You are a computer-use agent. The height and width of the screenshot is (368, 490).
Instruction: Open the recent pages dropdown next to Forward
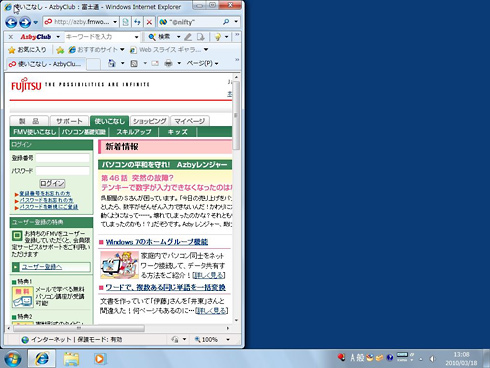(x=36, y=23)
